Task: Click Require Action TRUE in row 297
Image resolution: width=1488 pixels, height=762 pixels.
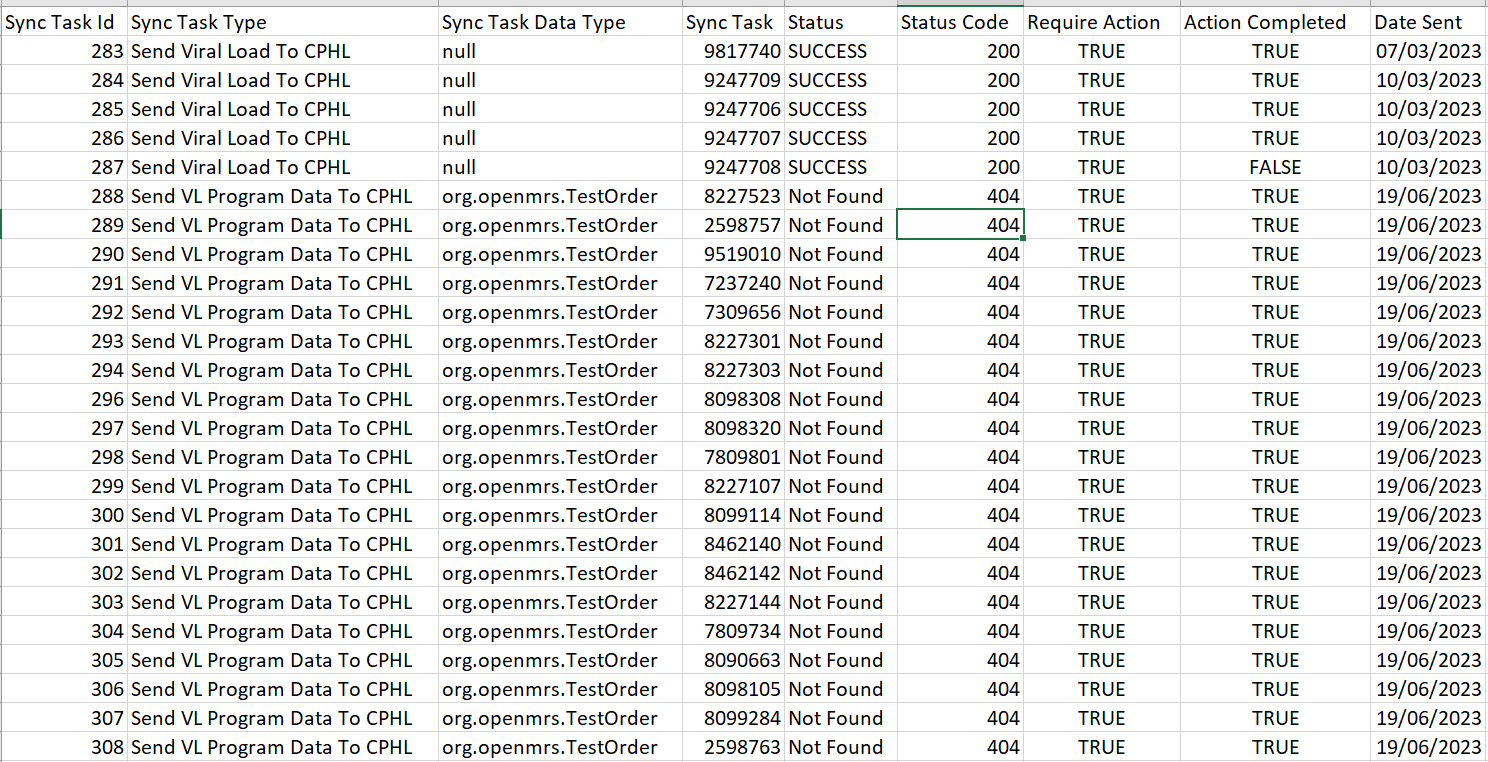Action: (1102, 428)
